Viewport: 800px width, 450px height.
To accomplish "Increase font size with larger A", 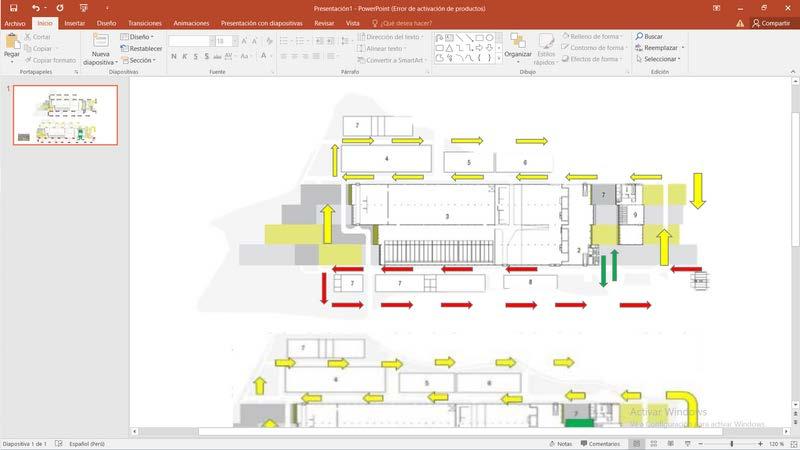I will (x=244, y=41).
